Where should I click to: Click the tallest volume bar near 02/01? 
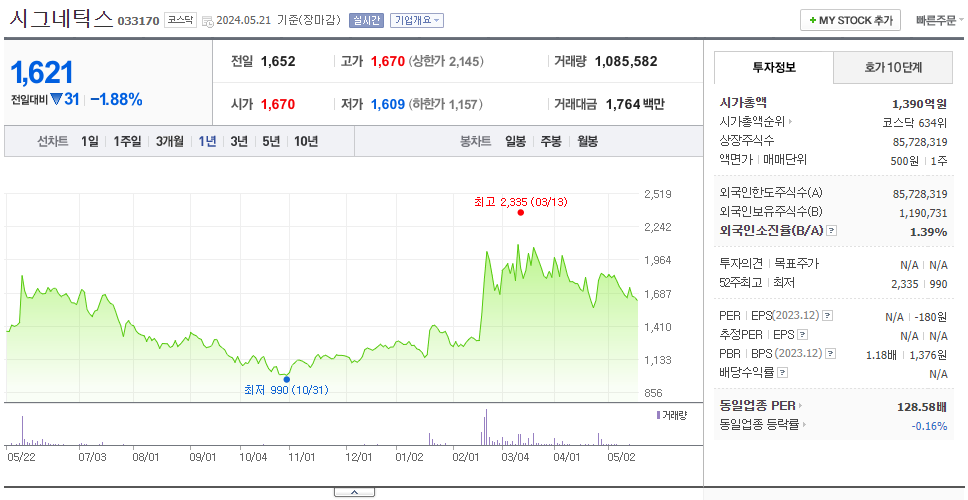[486, 427]
